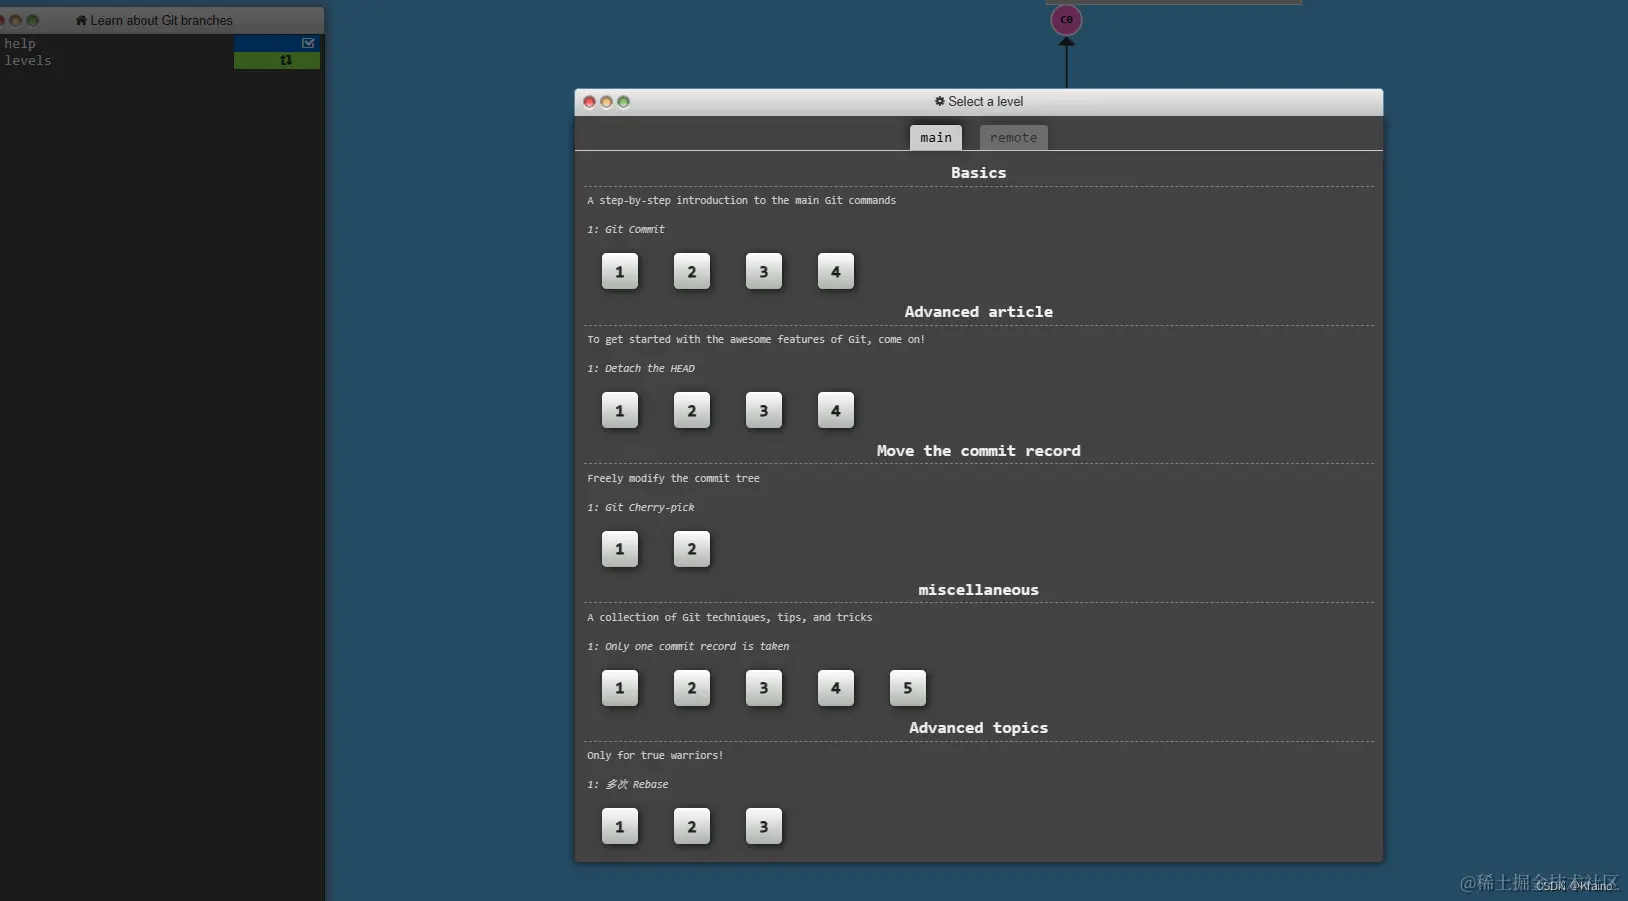Click the C0 commit node
The height and width of the screenshot is (901, 1628).
(x=1066, y=19)
